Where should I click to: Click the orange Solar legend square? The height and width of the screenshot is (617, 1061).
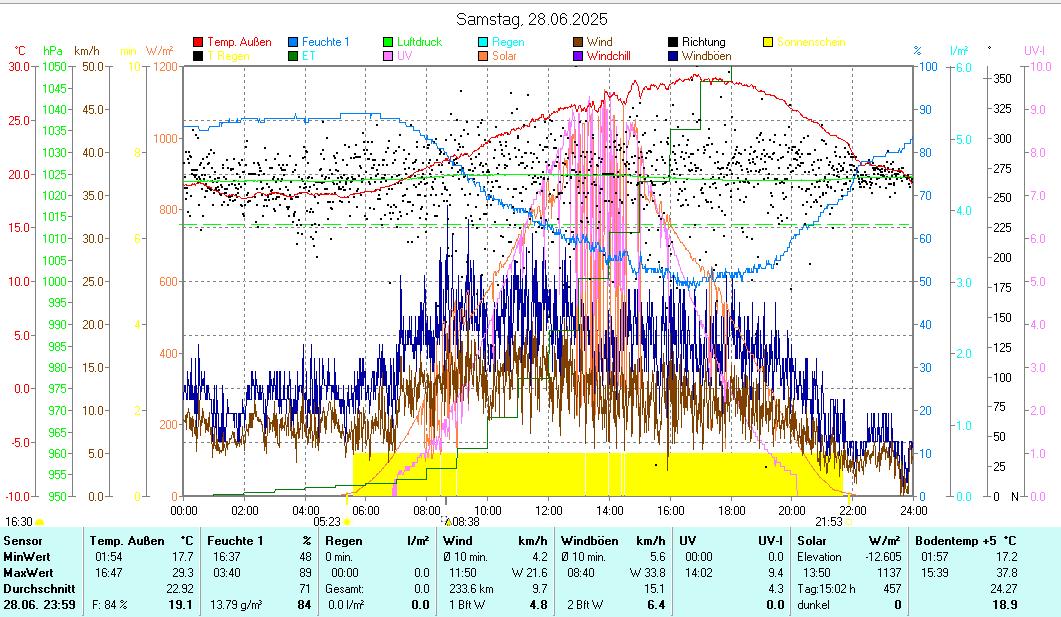click(x=484, y=57)
